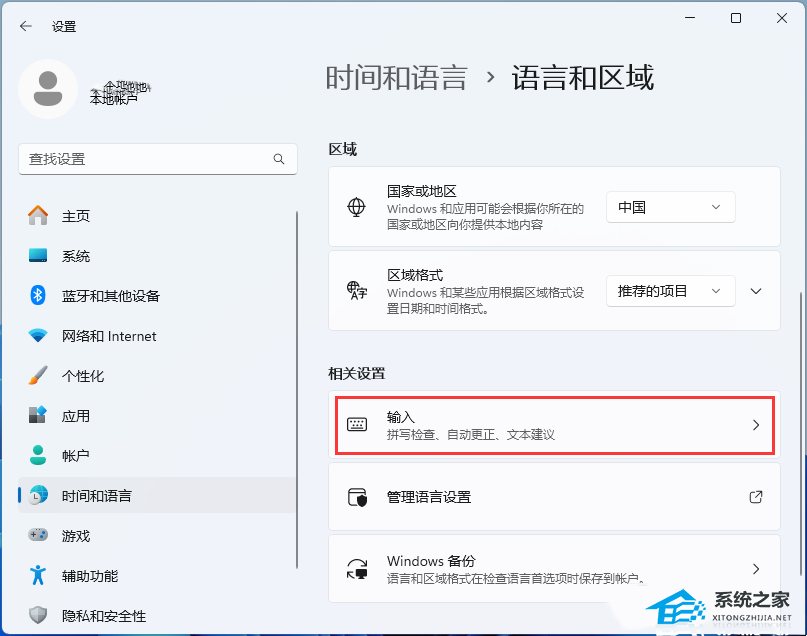Open the 中国 country dropdown
This screenshot has width=807, height=636.
point(670,207)
